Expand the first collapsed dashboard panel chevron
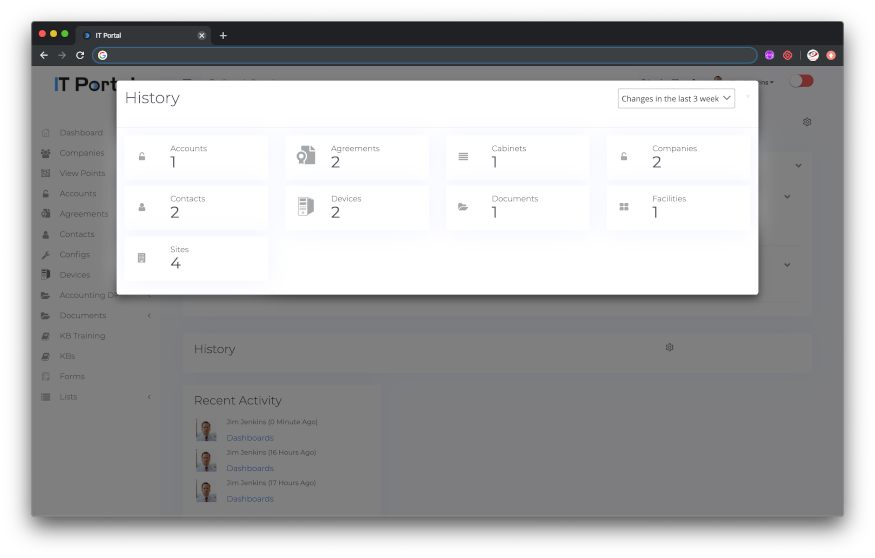This screenshot has width=875, height=558. point(799,166)
